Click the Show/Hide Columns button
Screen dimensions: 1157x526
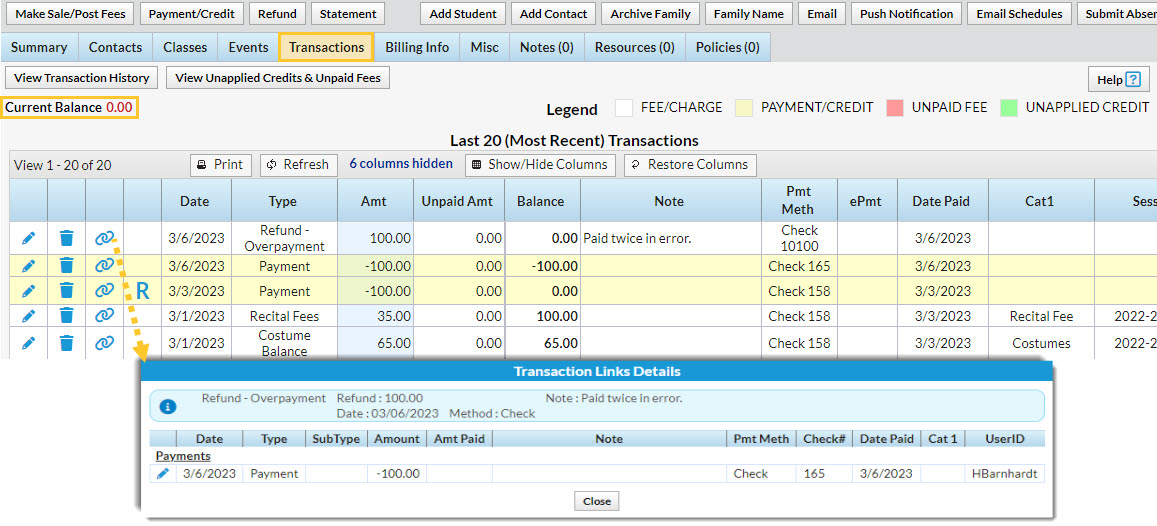pyautogui.click(x=539, y=165)
